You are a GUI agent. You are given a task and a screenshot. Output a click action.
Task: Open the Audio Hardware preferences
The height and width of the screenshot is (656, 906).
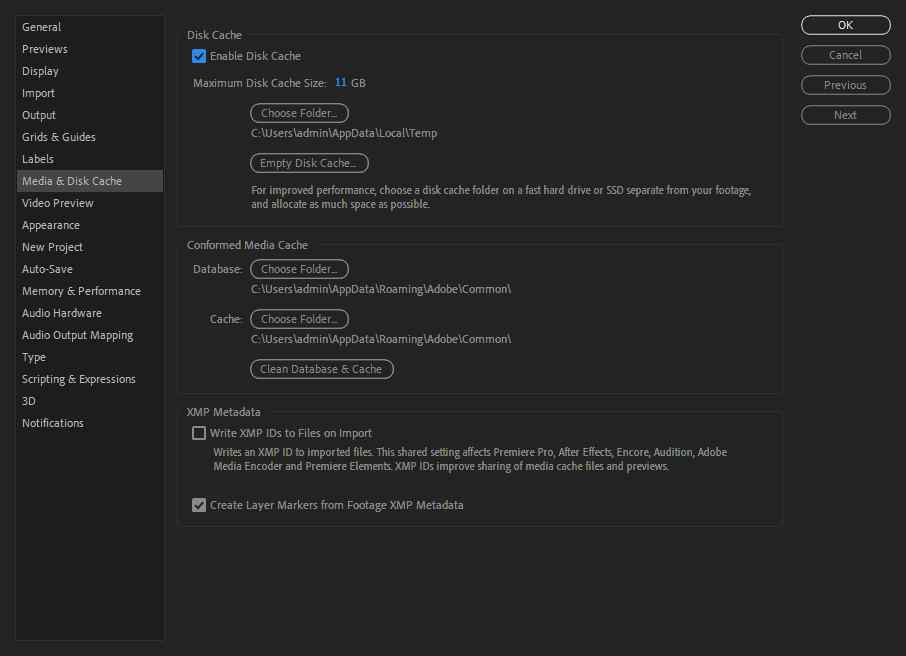click(x=62, y=313)
